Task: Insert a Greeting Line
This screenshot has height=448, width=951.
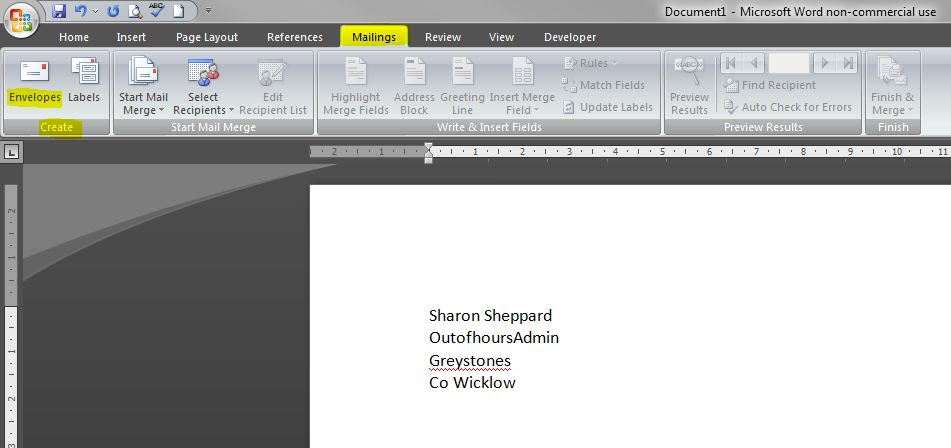Action: click(462, 85)
